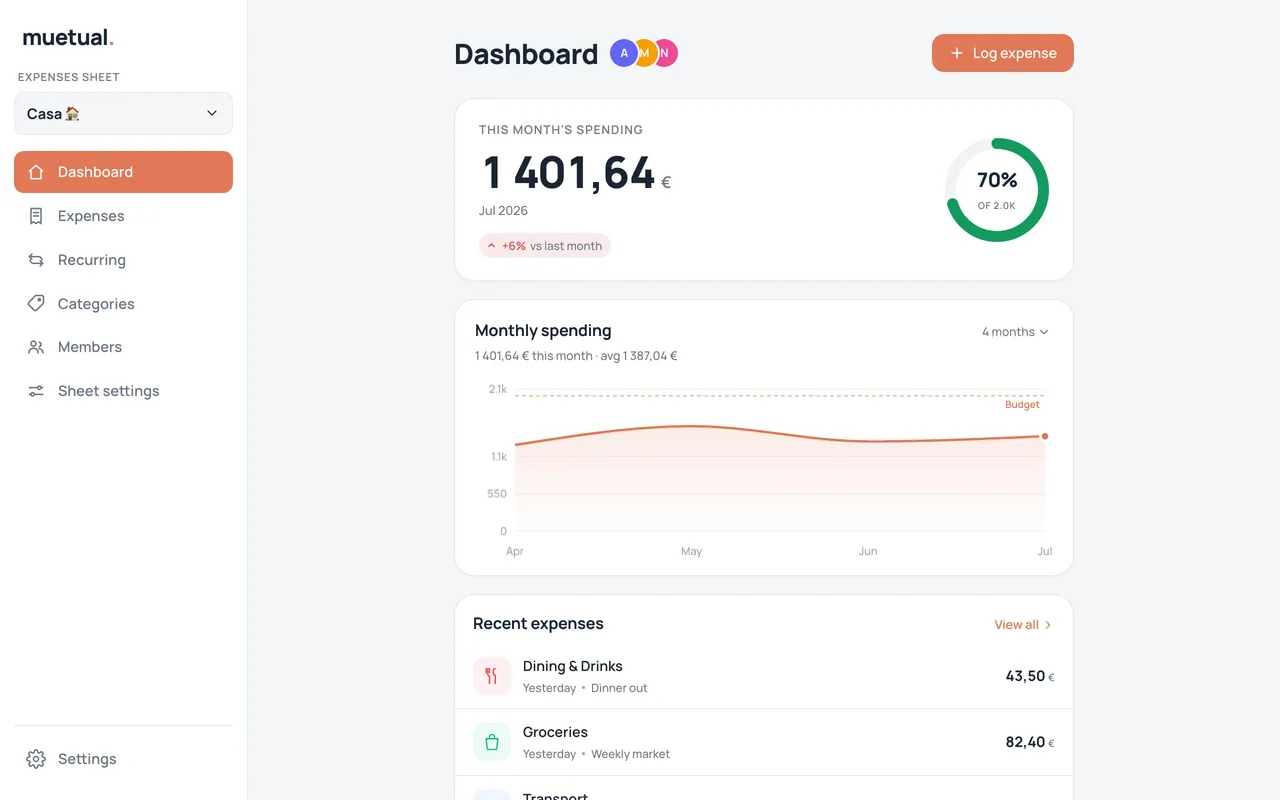Click the Weekly market note text
This screenshot has height=800, width=1280.
630,754
